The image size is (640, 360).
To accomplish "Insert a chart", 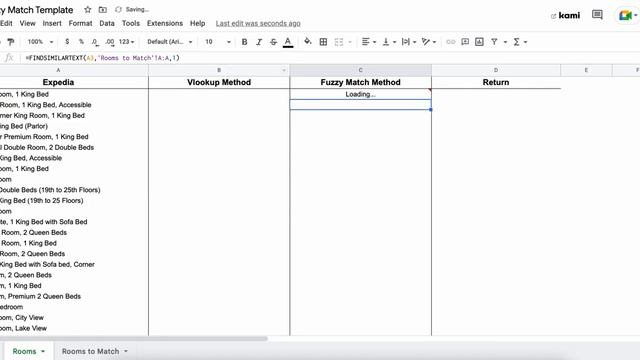I will (479, 42).
